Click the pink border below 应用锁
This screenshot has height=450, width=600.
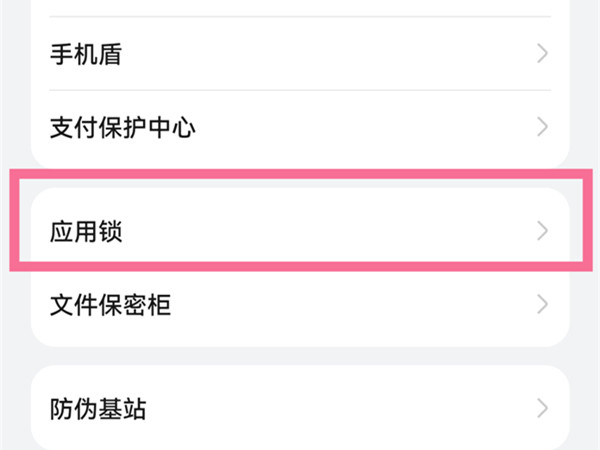300,266
